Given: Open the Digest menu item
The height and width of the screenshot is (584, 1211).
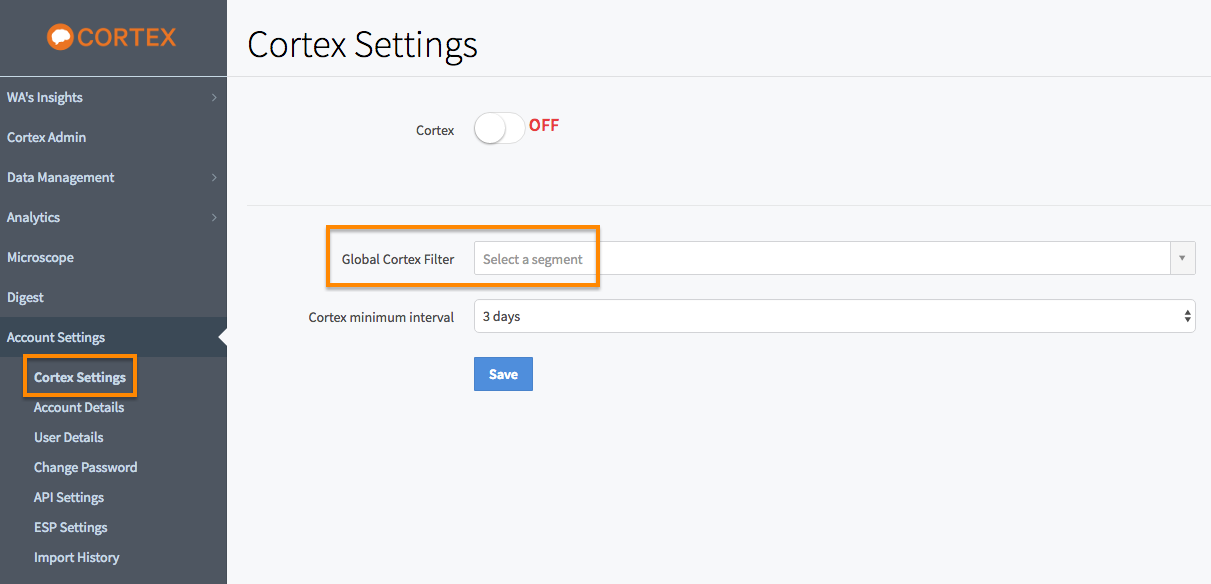Looking at the screenshot, I should 25,297.
